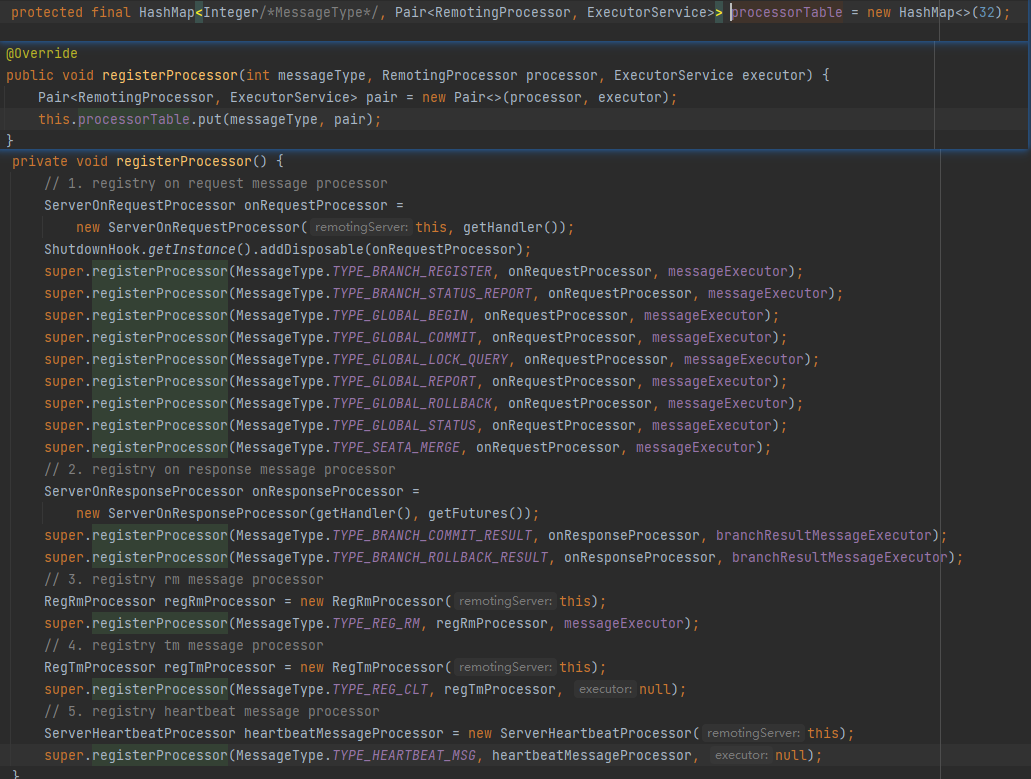Viewport: 1031px width, 779px height.
Task: Click the 'executor:' hint on the TYPE_HEARTBEAT_MSG line
Action: pos(741,756)
